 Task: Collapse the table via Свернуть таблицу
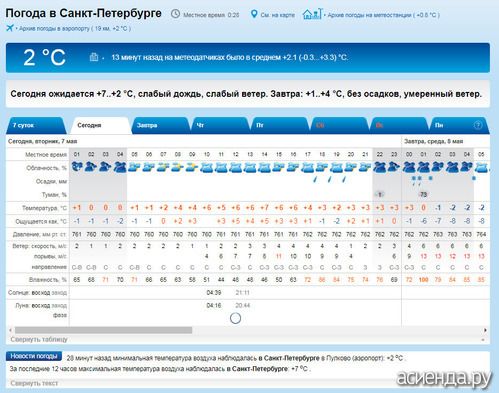coord(39,339)
